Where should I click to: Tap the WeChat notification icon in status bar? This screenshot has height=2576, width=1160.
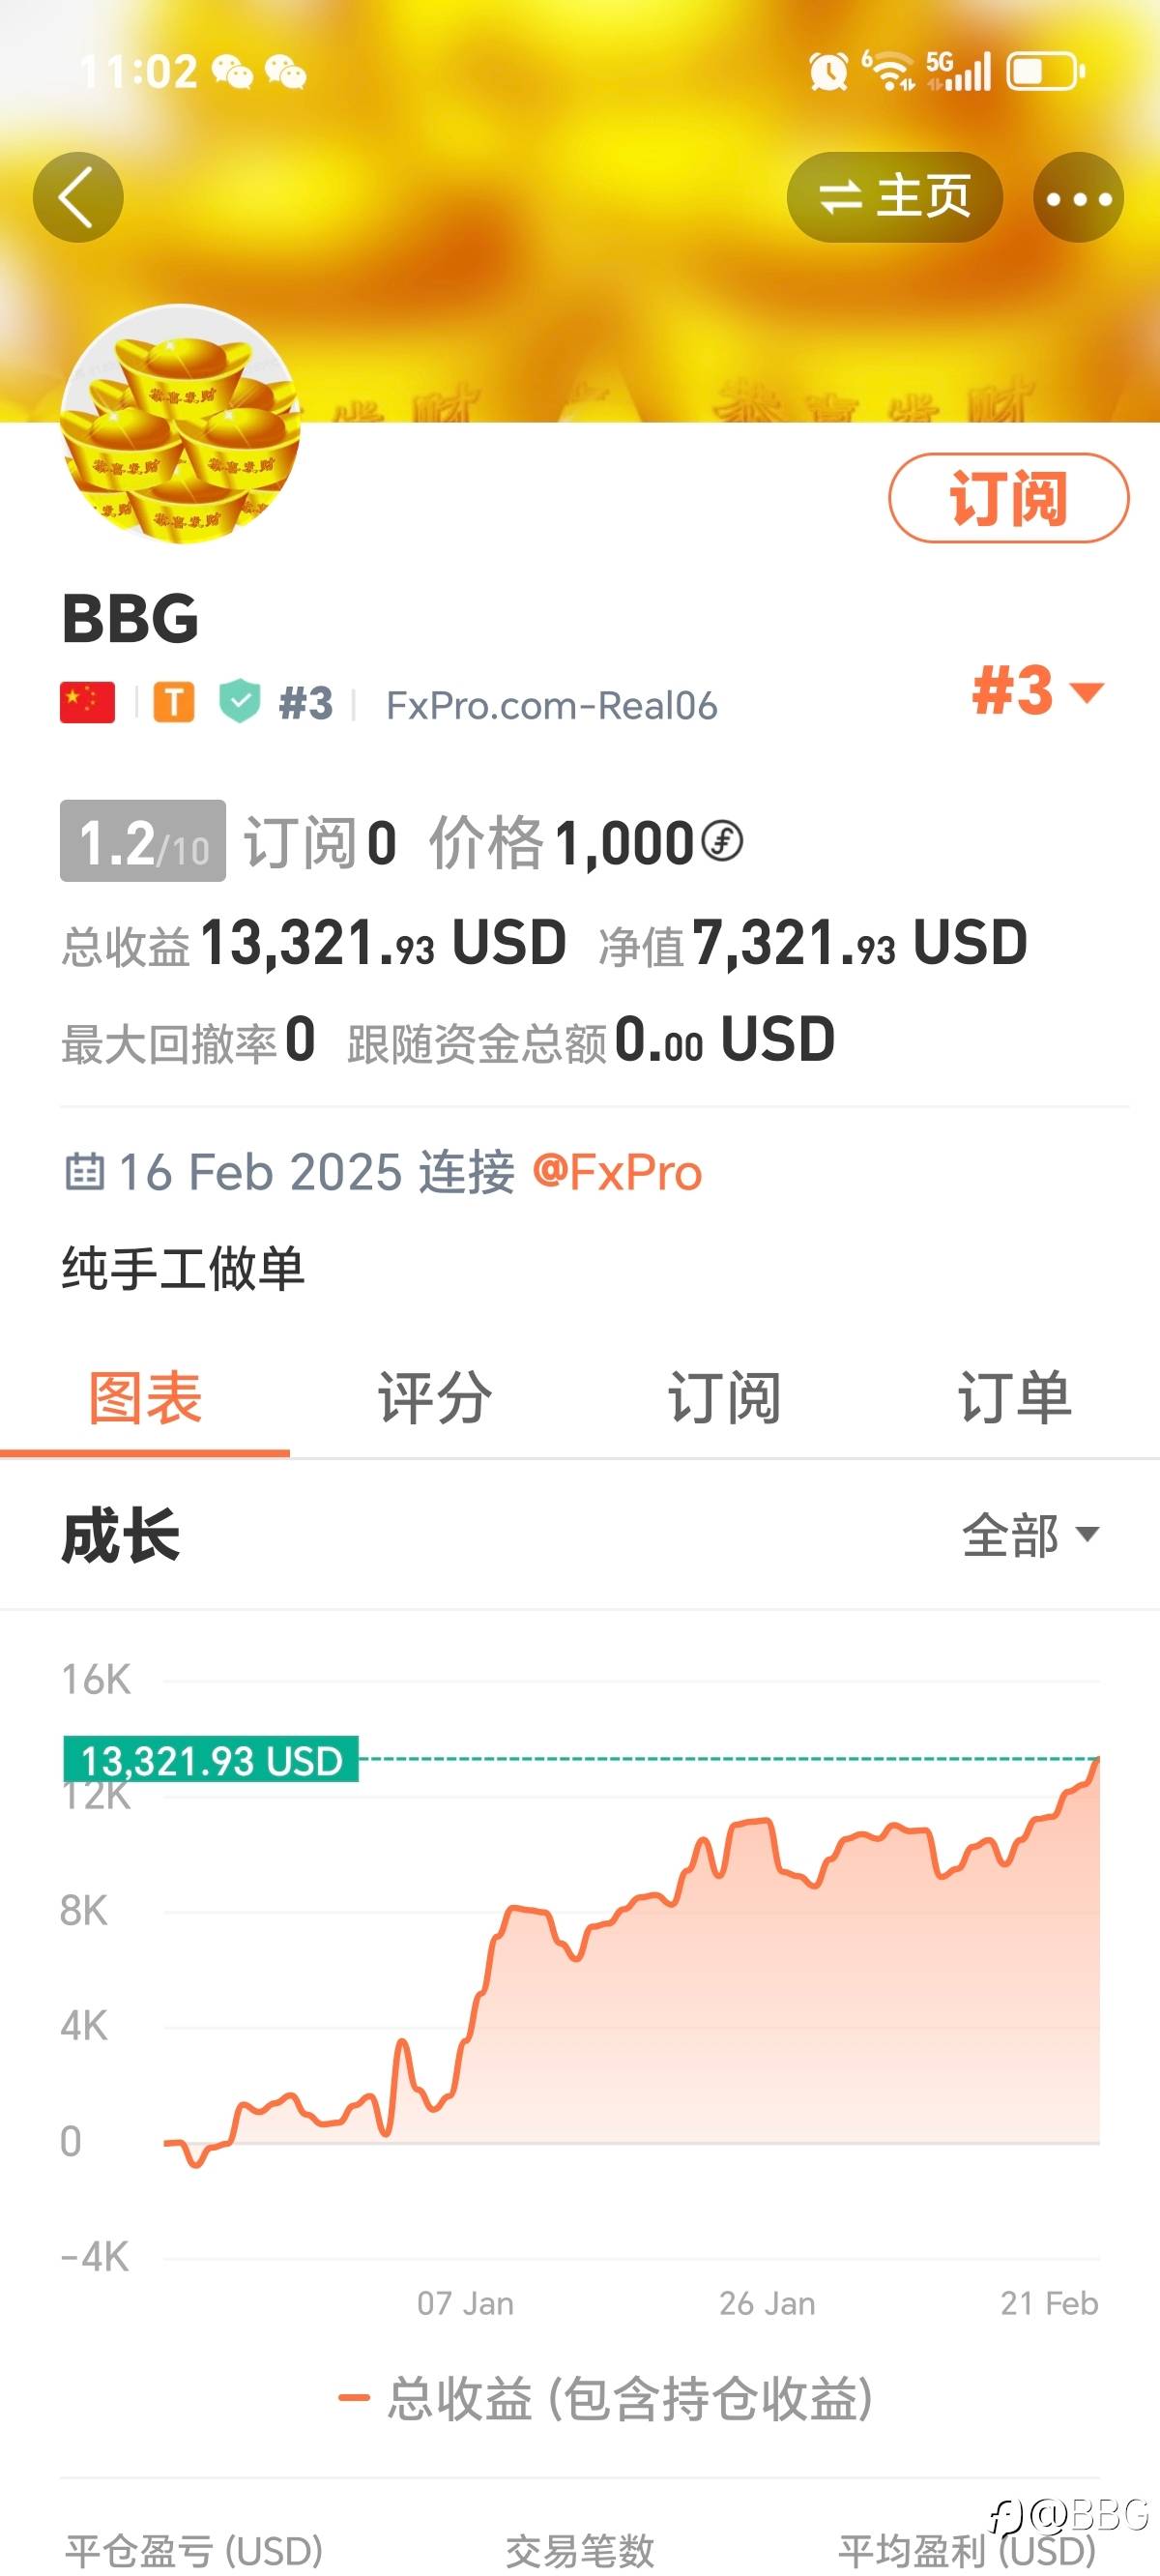232,72
